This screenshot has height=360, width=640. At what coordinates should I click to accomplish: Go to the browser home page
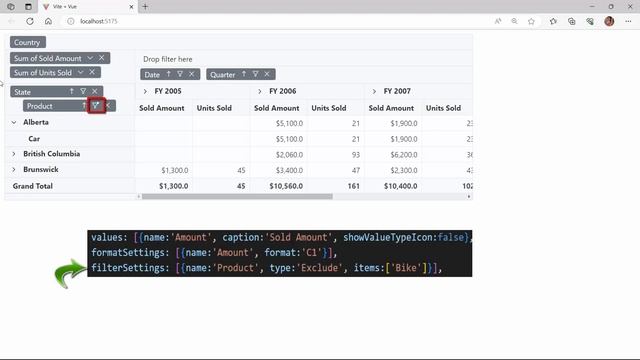click(x=48, y=21)
